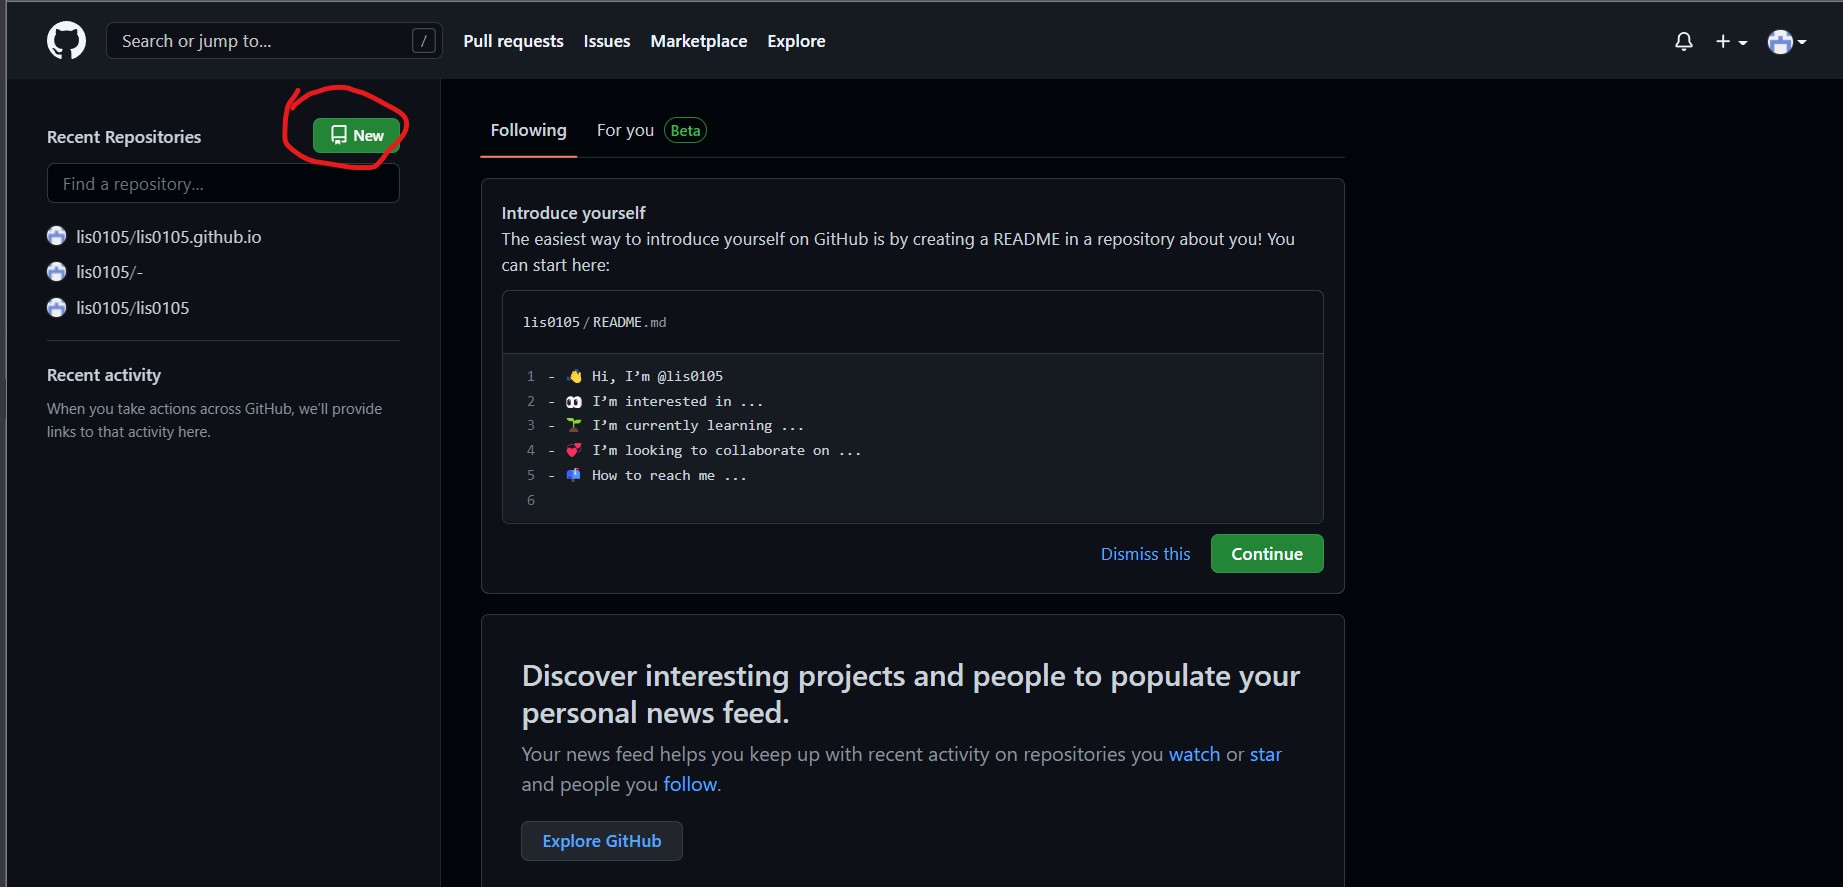This screenshot has width=1843, height=887.
Task: Focus the Find a repository field
Action: coord(223,184)
